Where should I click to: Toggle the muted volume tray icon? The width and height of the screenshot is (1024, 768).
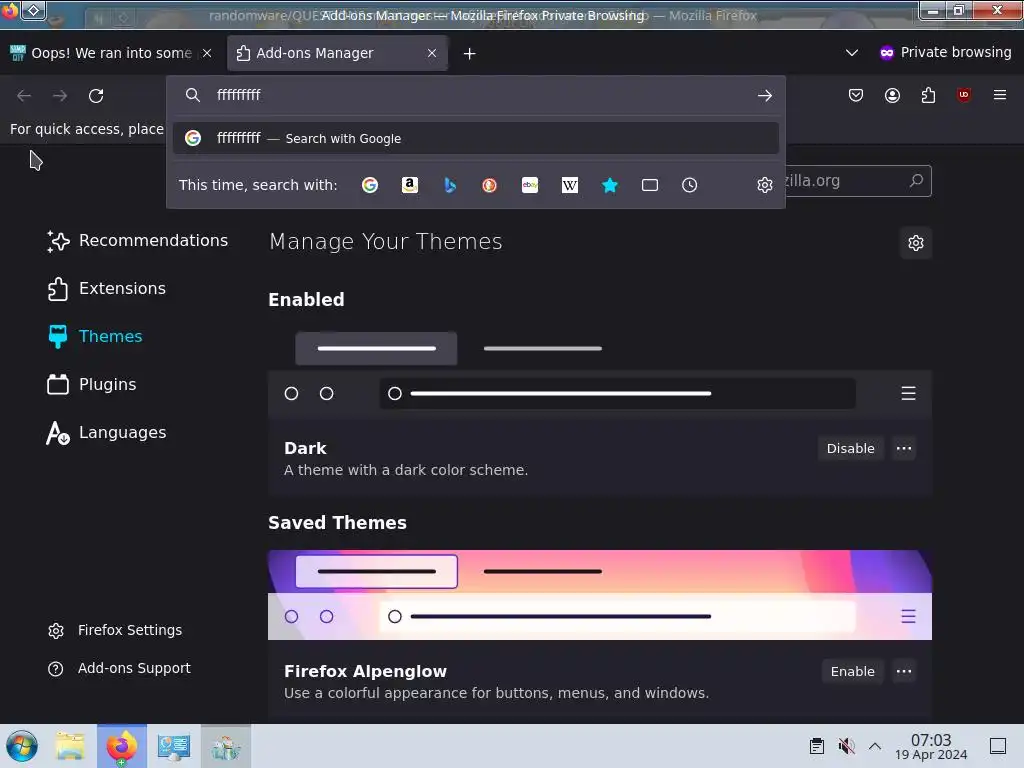(846, 746)
